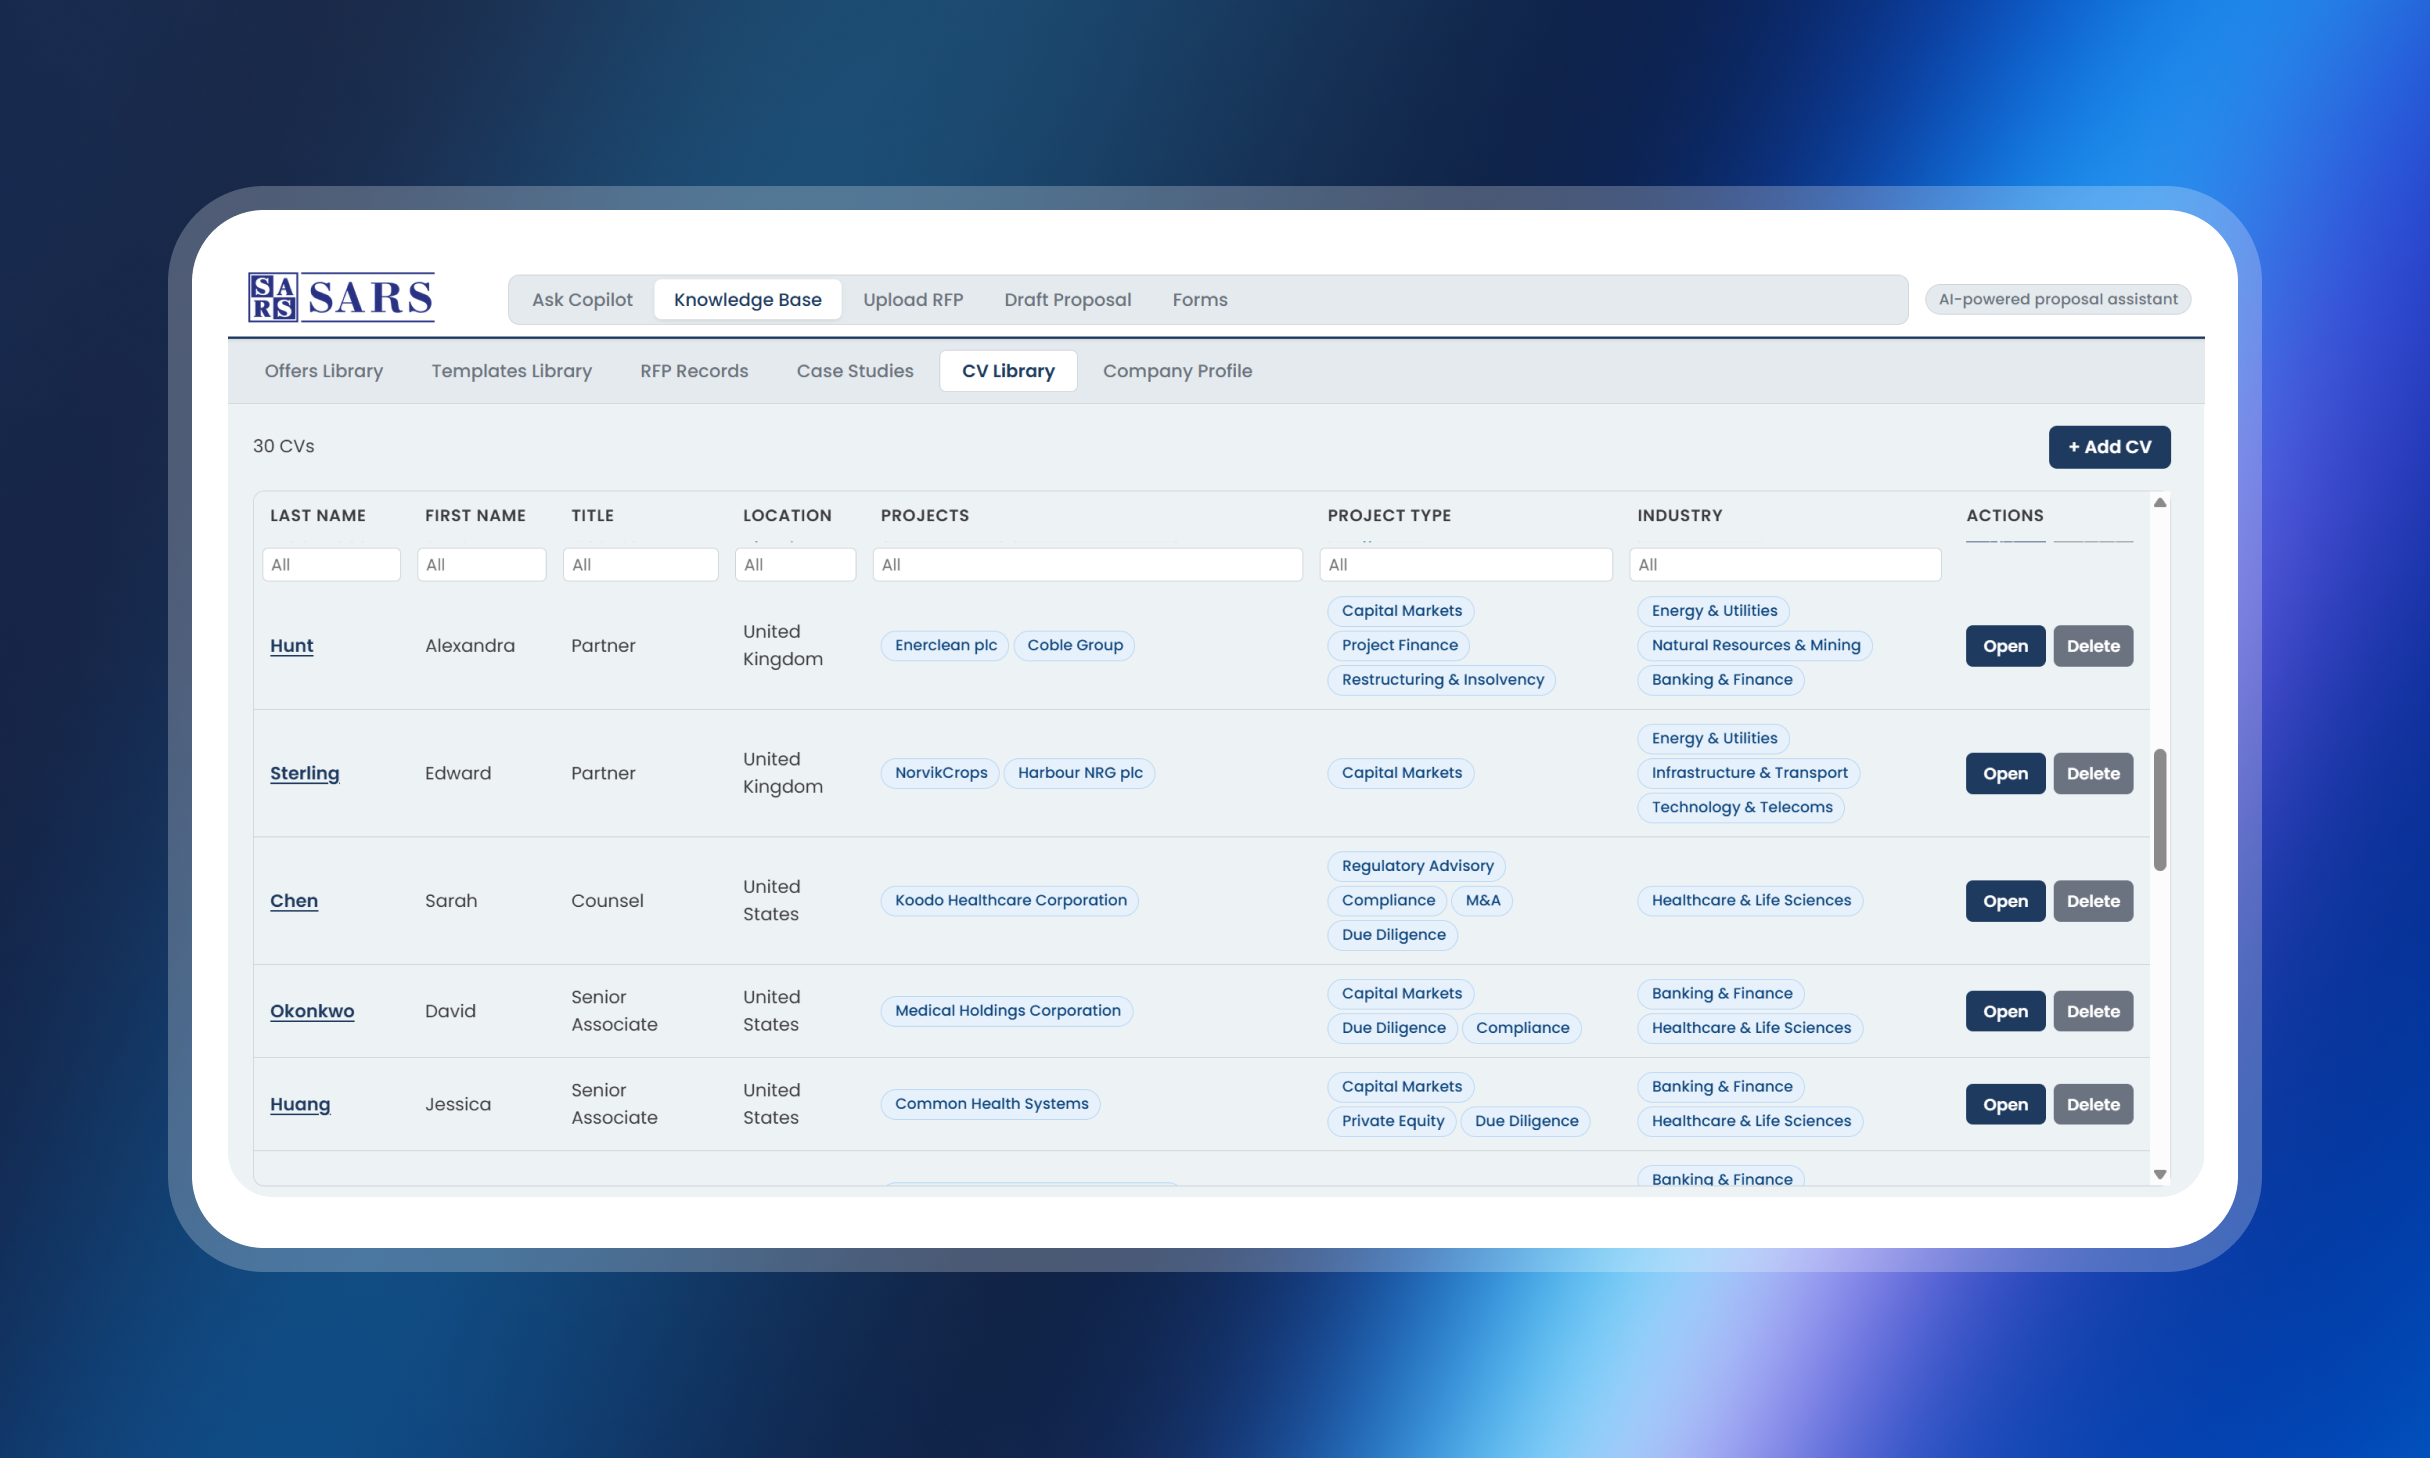Switch to the Ask Copilot tab
The image size is (2430, 1458).
pyautogui.click(x=582, y=300)
